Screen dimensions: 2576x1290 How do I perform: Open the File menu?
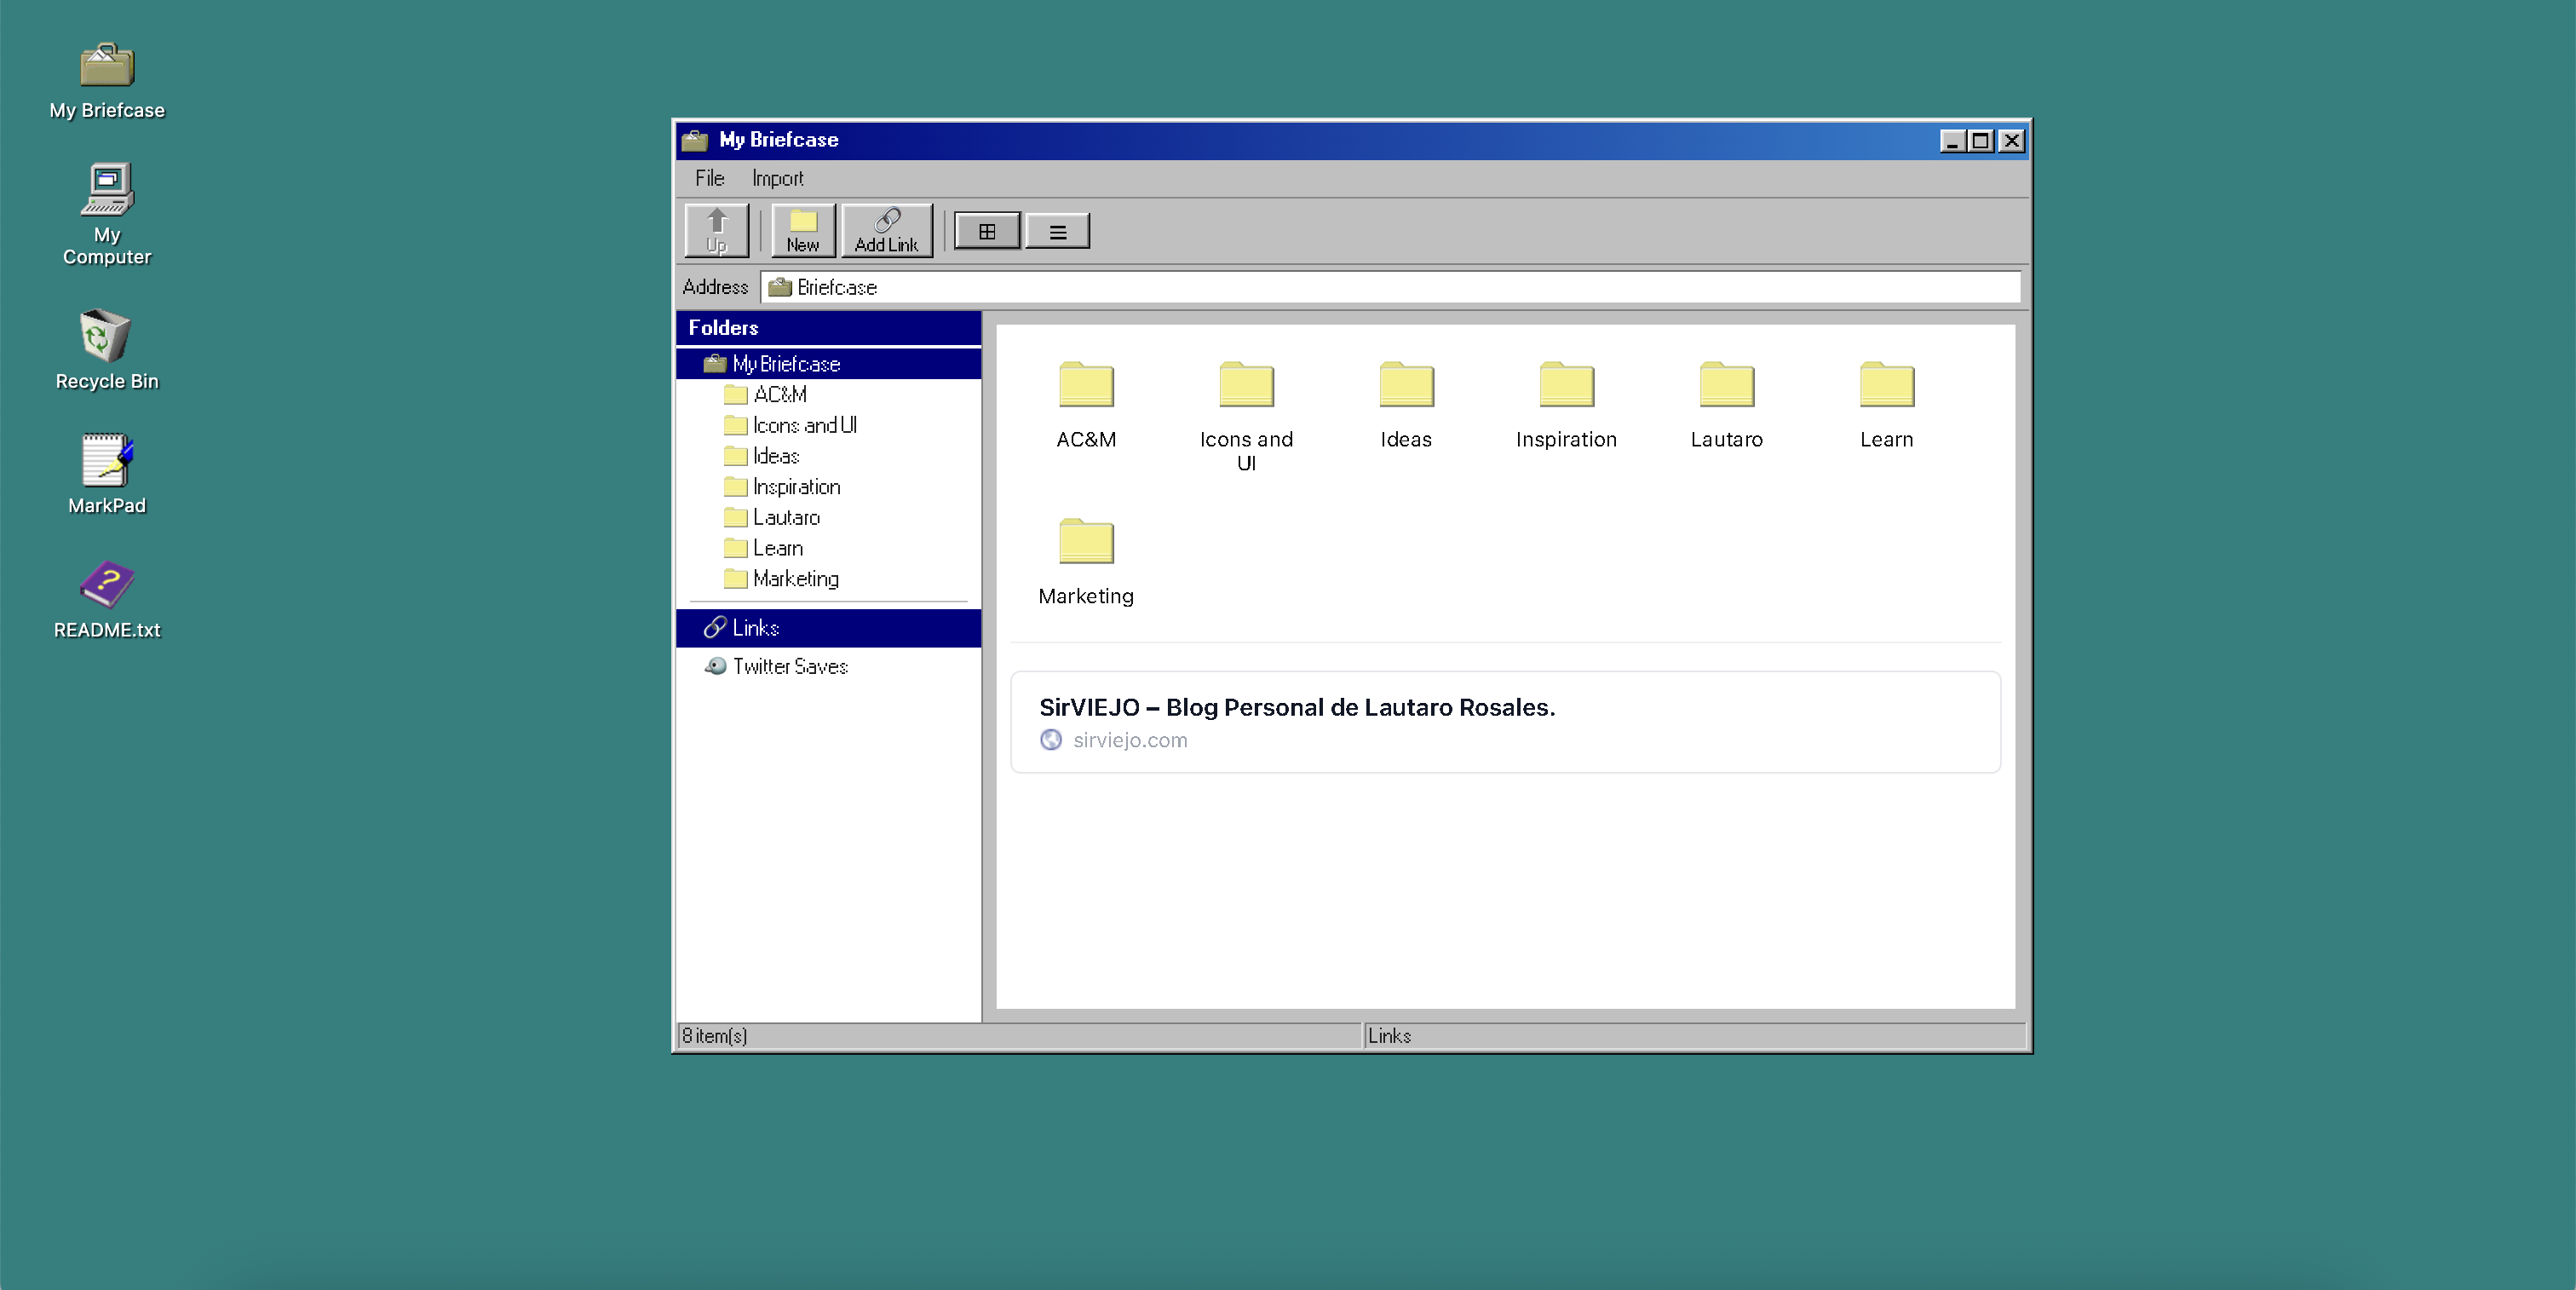point(709,178)
